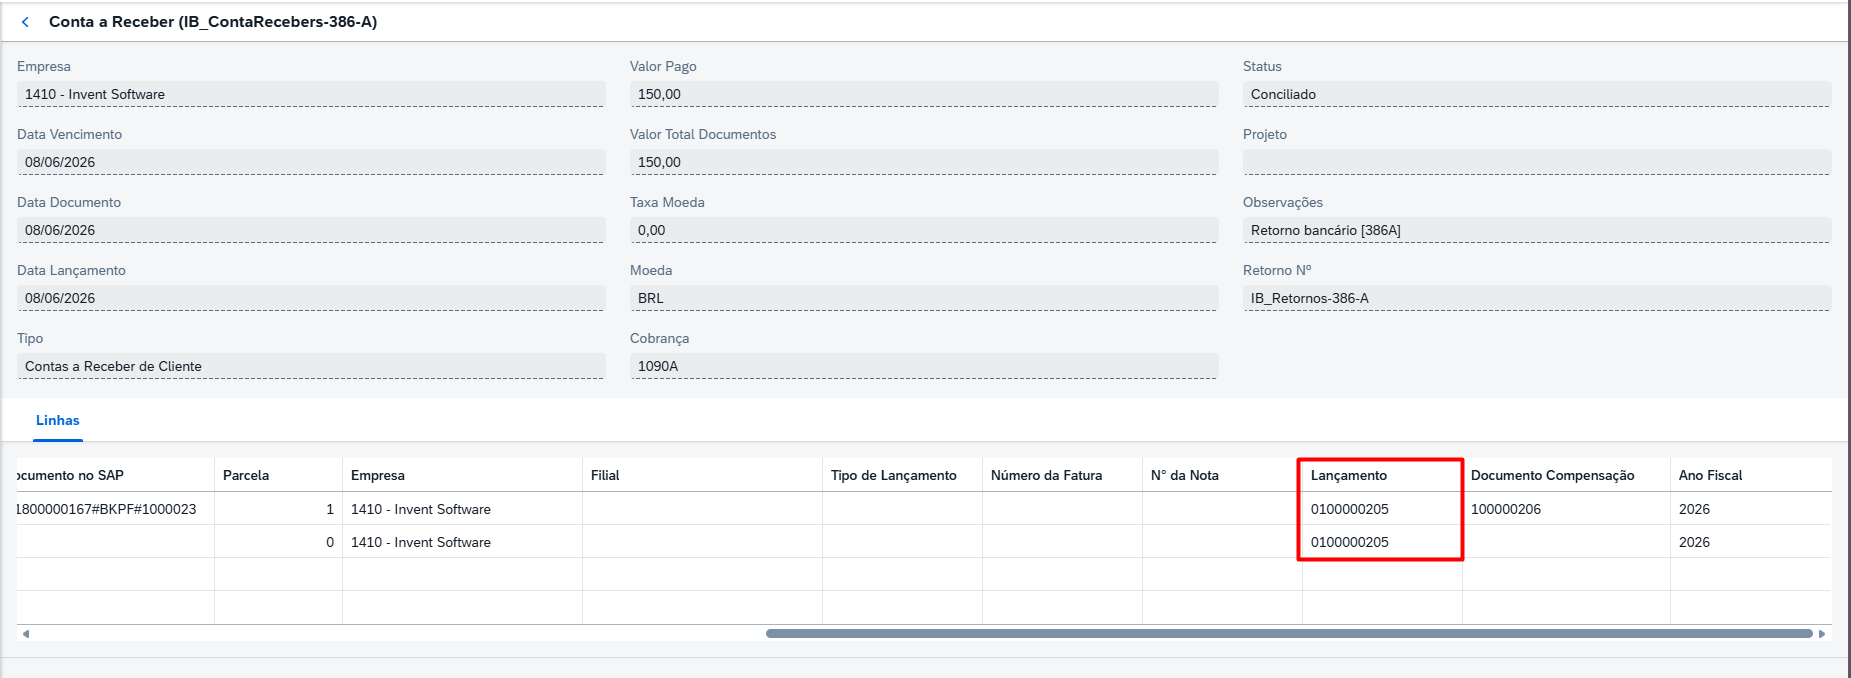Click the table's left scroll arrow
Viewport: 1851px width, 678px height.
coord(26,634)
